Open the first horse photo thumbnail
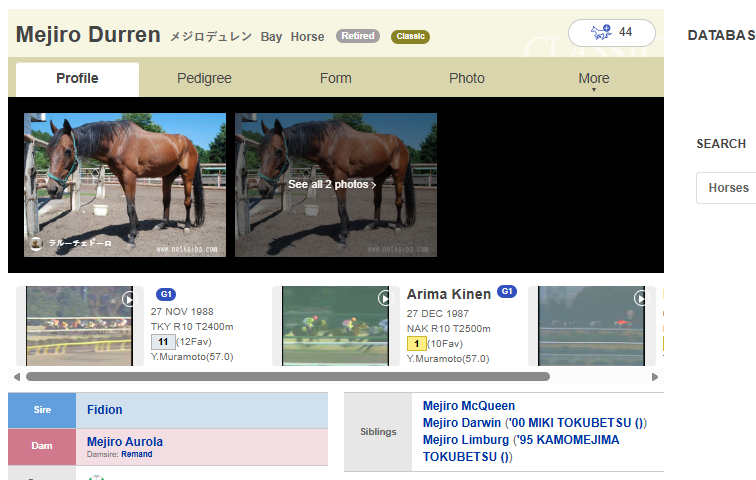 pyautogui.click(x=125, y=185)
